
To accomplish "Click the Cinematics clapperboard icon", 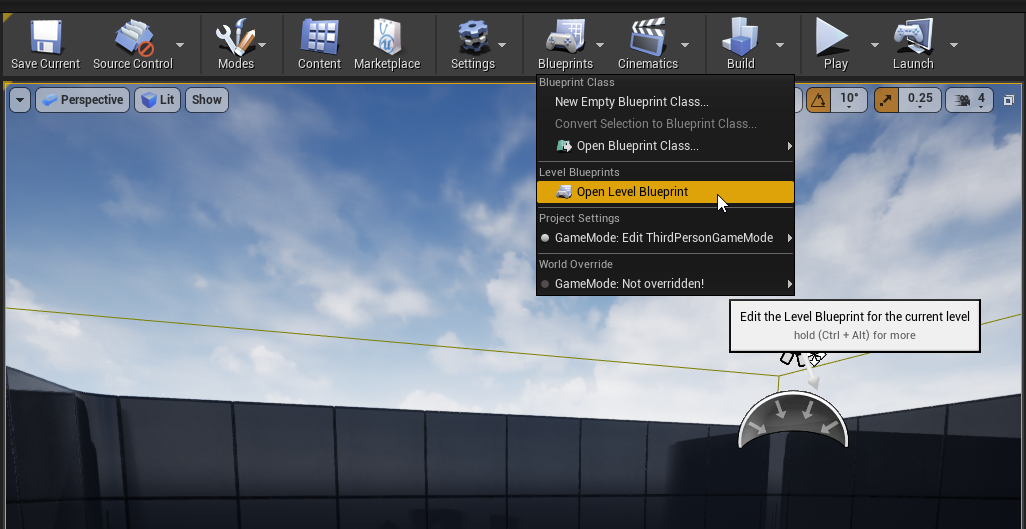I will click(x=648, y=37).
